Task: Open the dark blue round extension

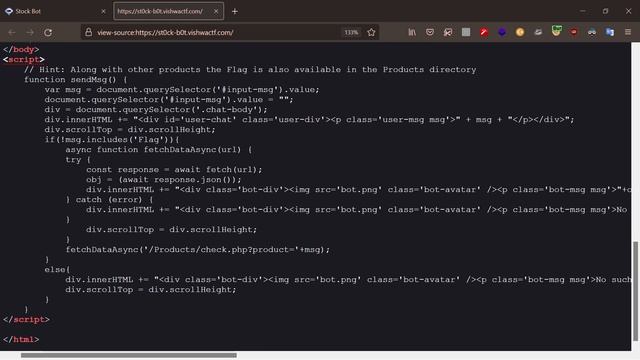Action: tap(502, 32)
